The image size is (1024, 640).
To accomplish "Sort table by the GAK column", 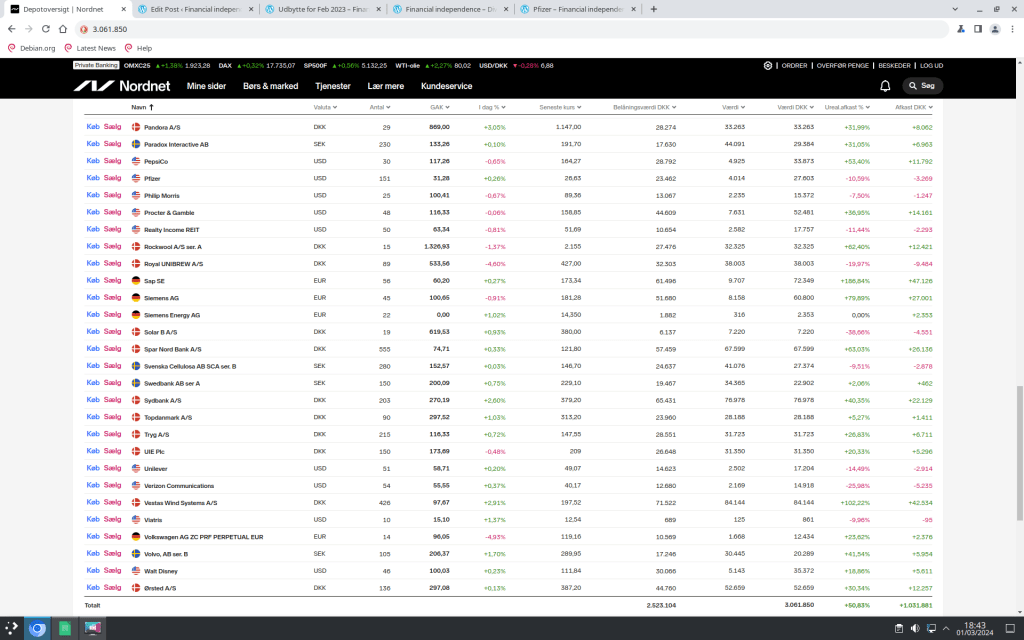I will pos(437,107).
